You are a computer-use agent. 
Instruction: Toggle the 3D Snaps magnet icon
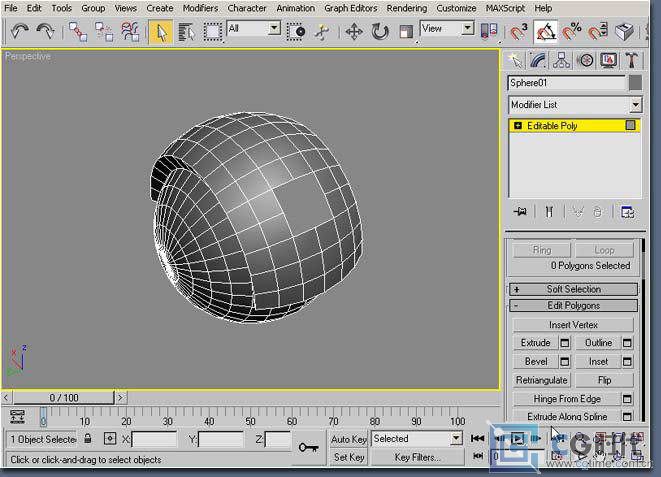point(519,32)
